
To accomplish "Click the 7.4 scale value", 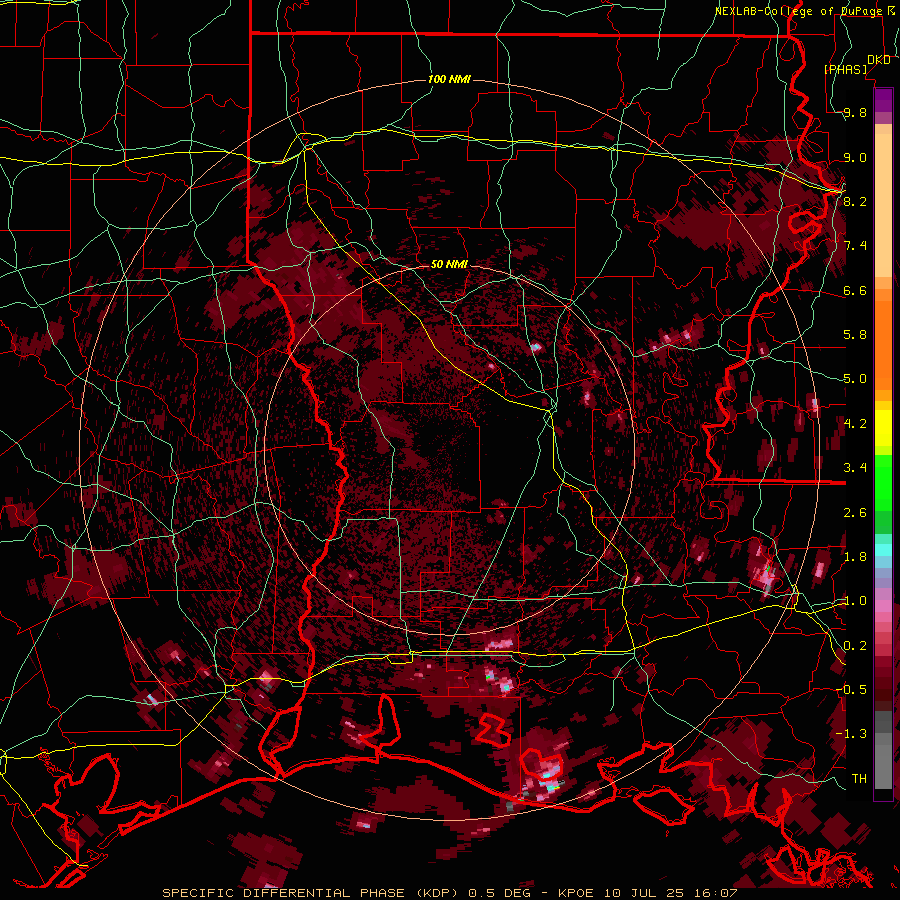I will (855, 246).
